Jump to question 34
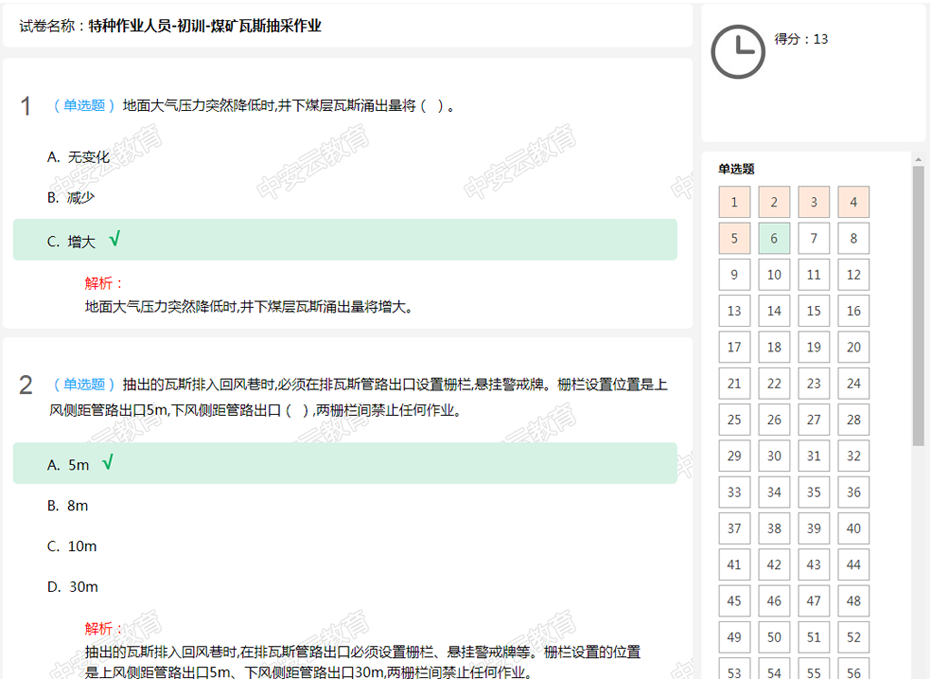Viewport: 930px width, 699px height. pos(774,492)
